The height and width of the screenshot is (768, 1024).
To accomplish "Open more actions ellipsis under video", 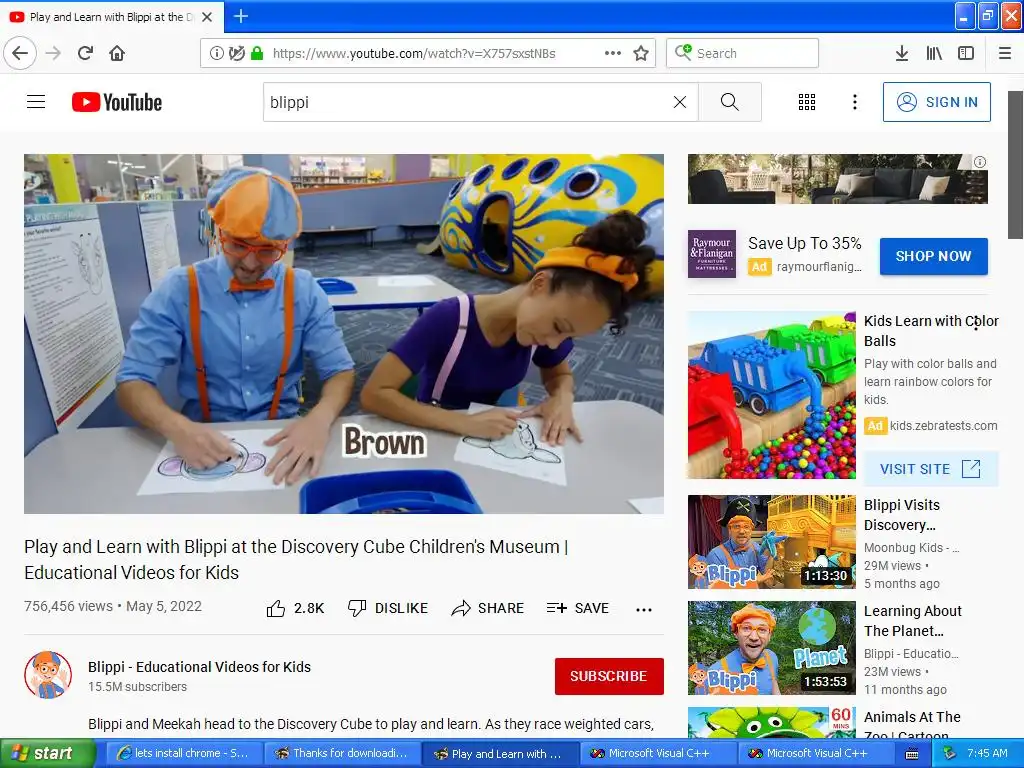I will (x=644, y=609).
